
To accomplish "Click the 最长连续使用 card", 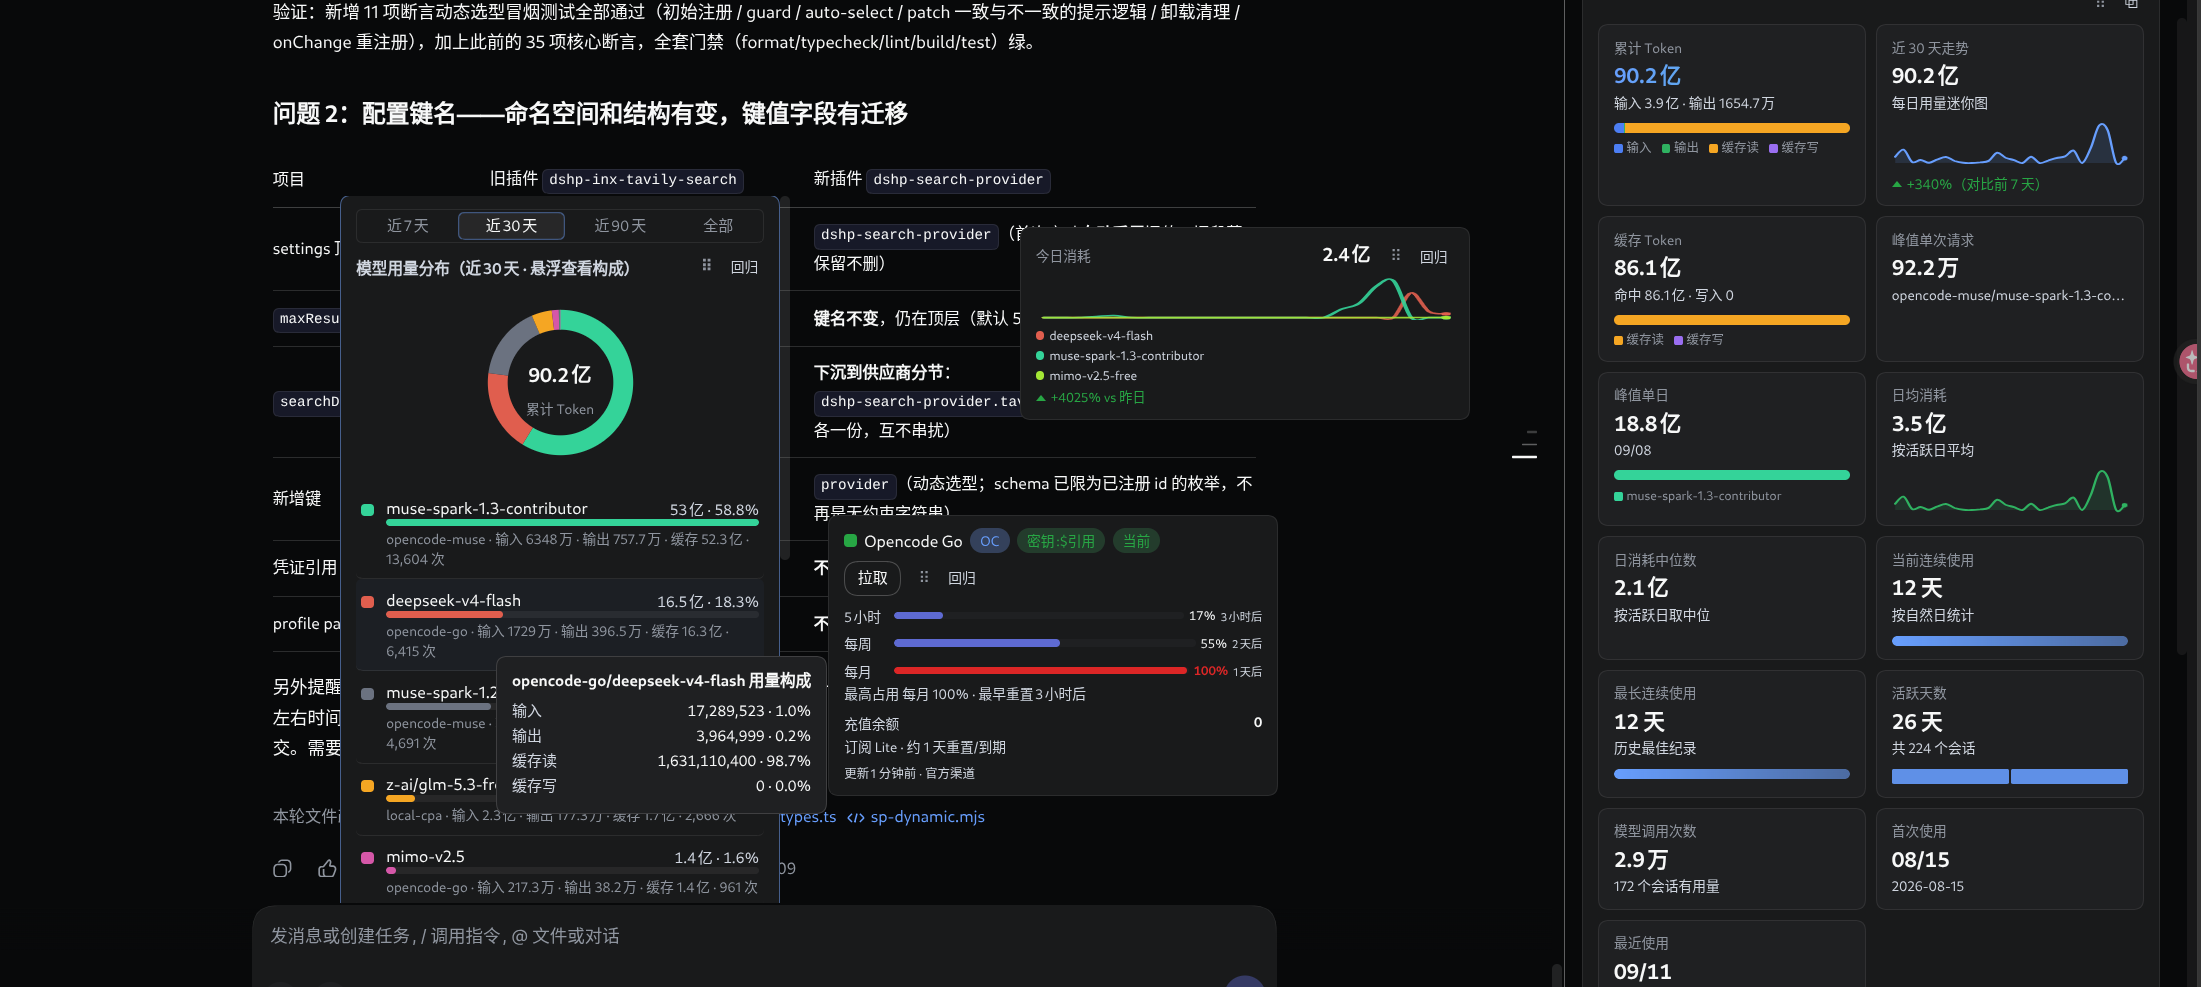I will 1731,733.
